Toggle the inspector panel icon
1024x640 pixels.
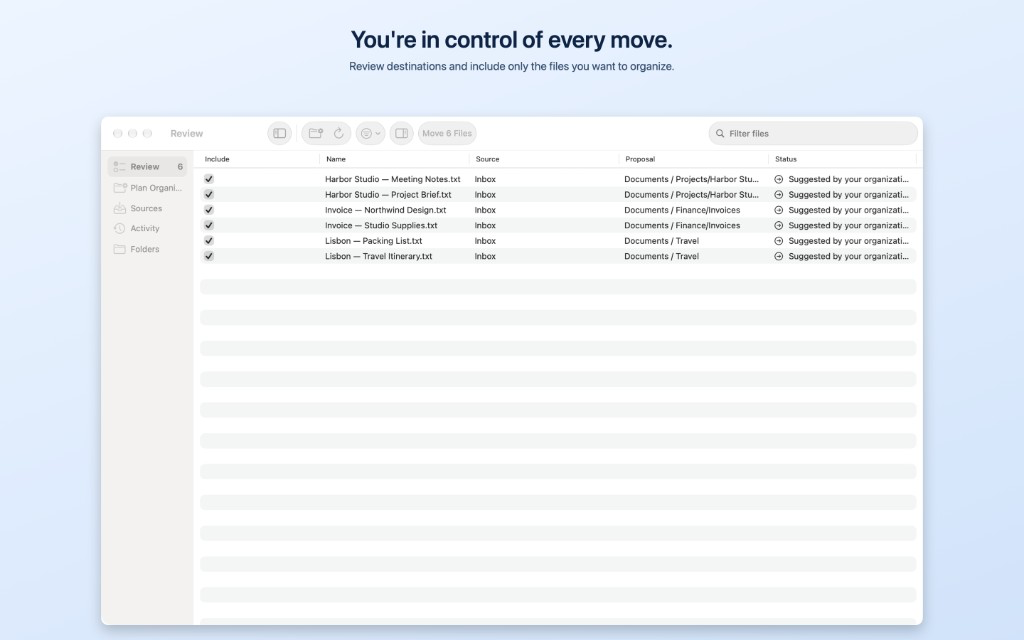(x=402, y=133)
